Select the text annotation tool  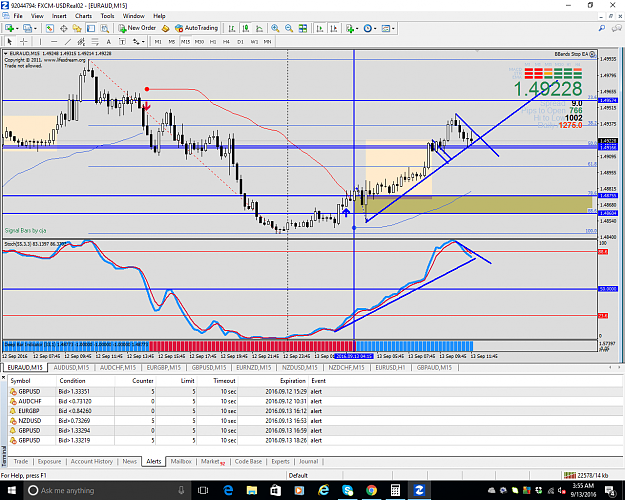[x=108, y=41]
